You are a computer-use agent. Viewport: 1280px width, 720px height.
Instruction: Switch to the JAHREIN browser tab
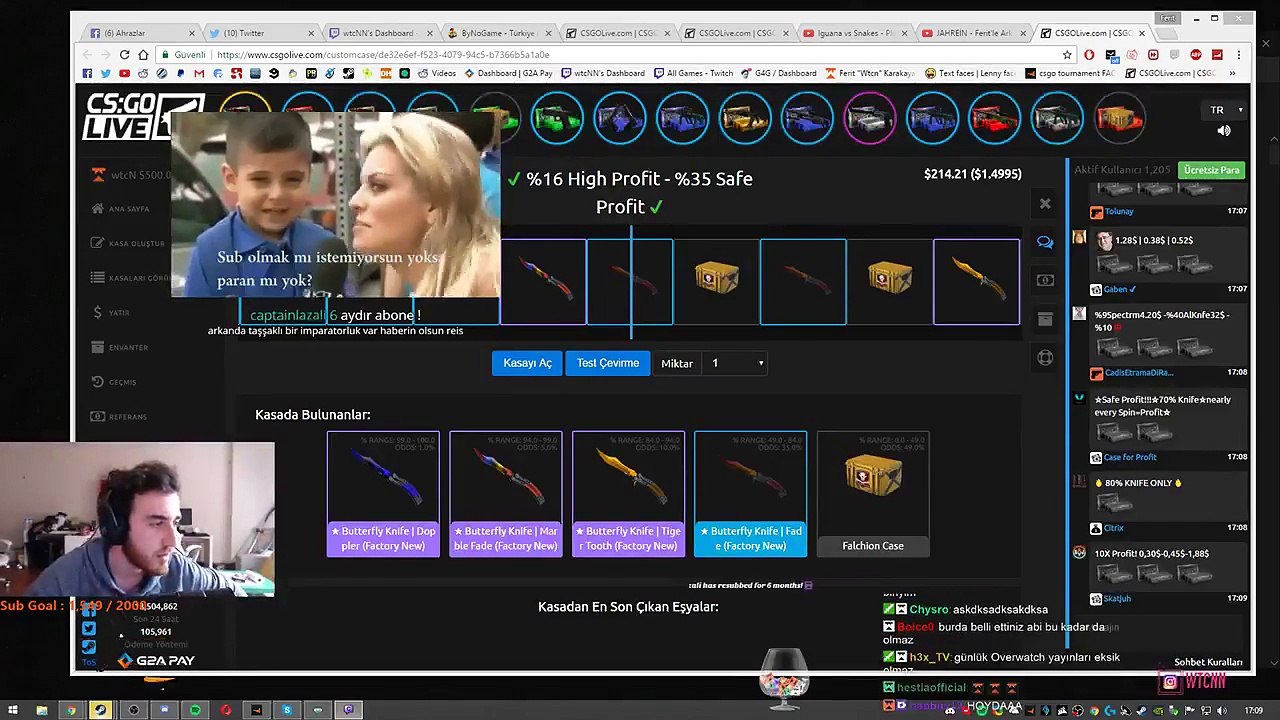pos(973,33)
